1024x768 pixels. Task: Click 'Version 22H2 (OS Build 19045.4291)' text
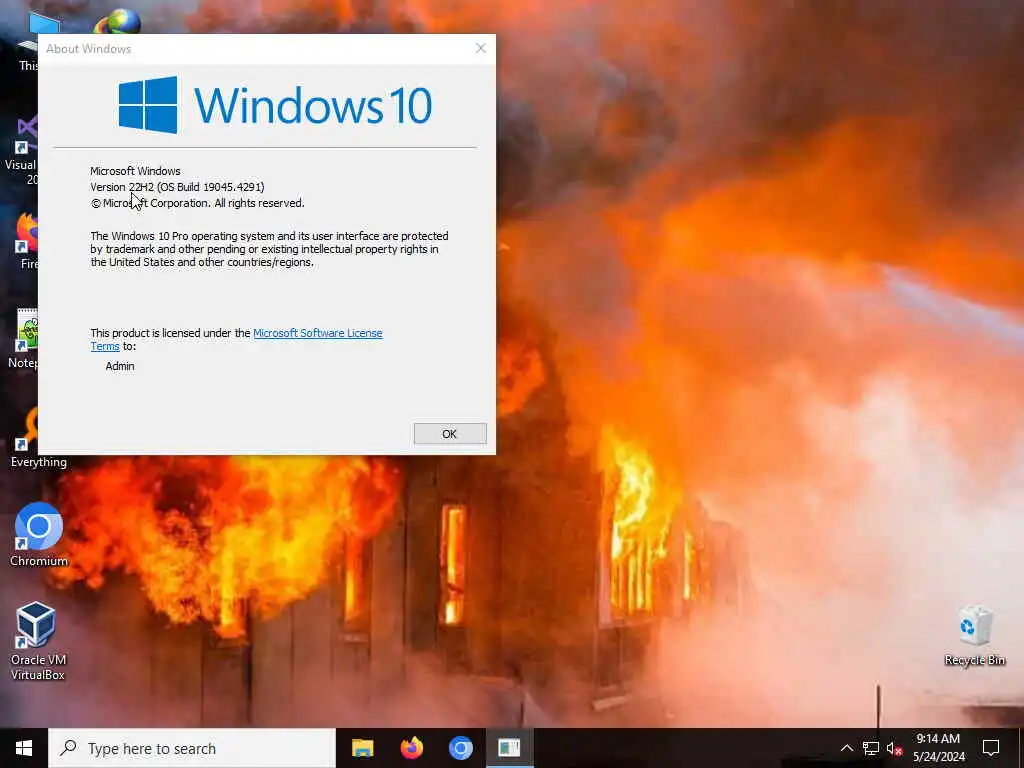click(178, 187)
